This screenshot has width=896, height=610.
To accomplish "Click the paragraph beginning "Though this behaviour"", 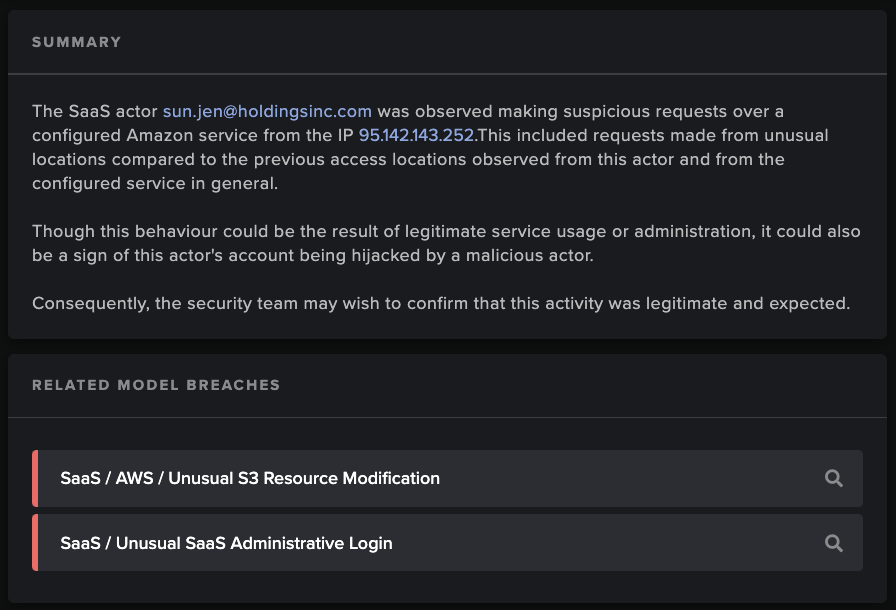I will 446,243.
